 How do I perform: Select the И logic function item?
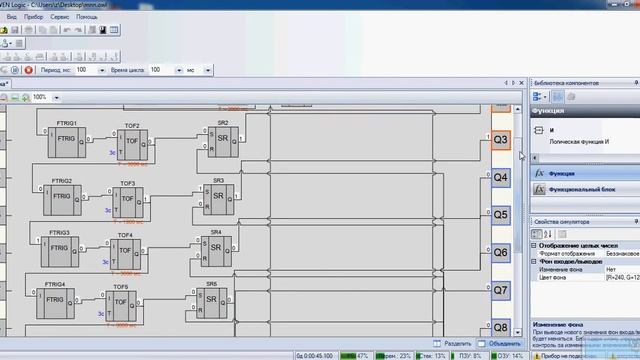point(585,136)
